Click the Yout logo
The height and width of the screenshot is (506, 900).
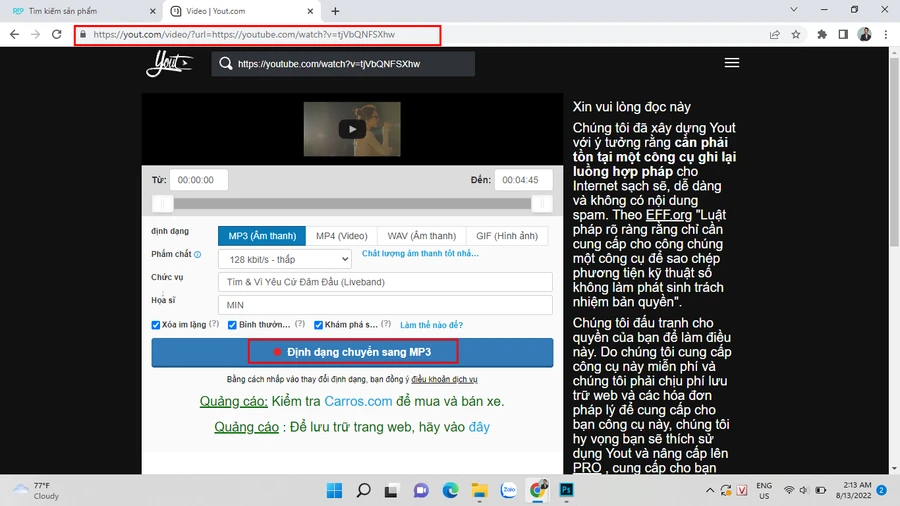[x=169, y=63]
